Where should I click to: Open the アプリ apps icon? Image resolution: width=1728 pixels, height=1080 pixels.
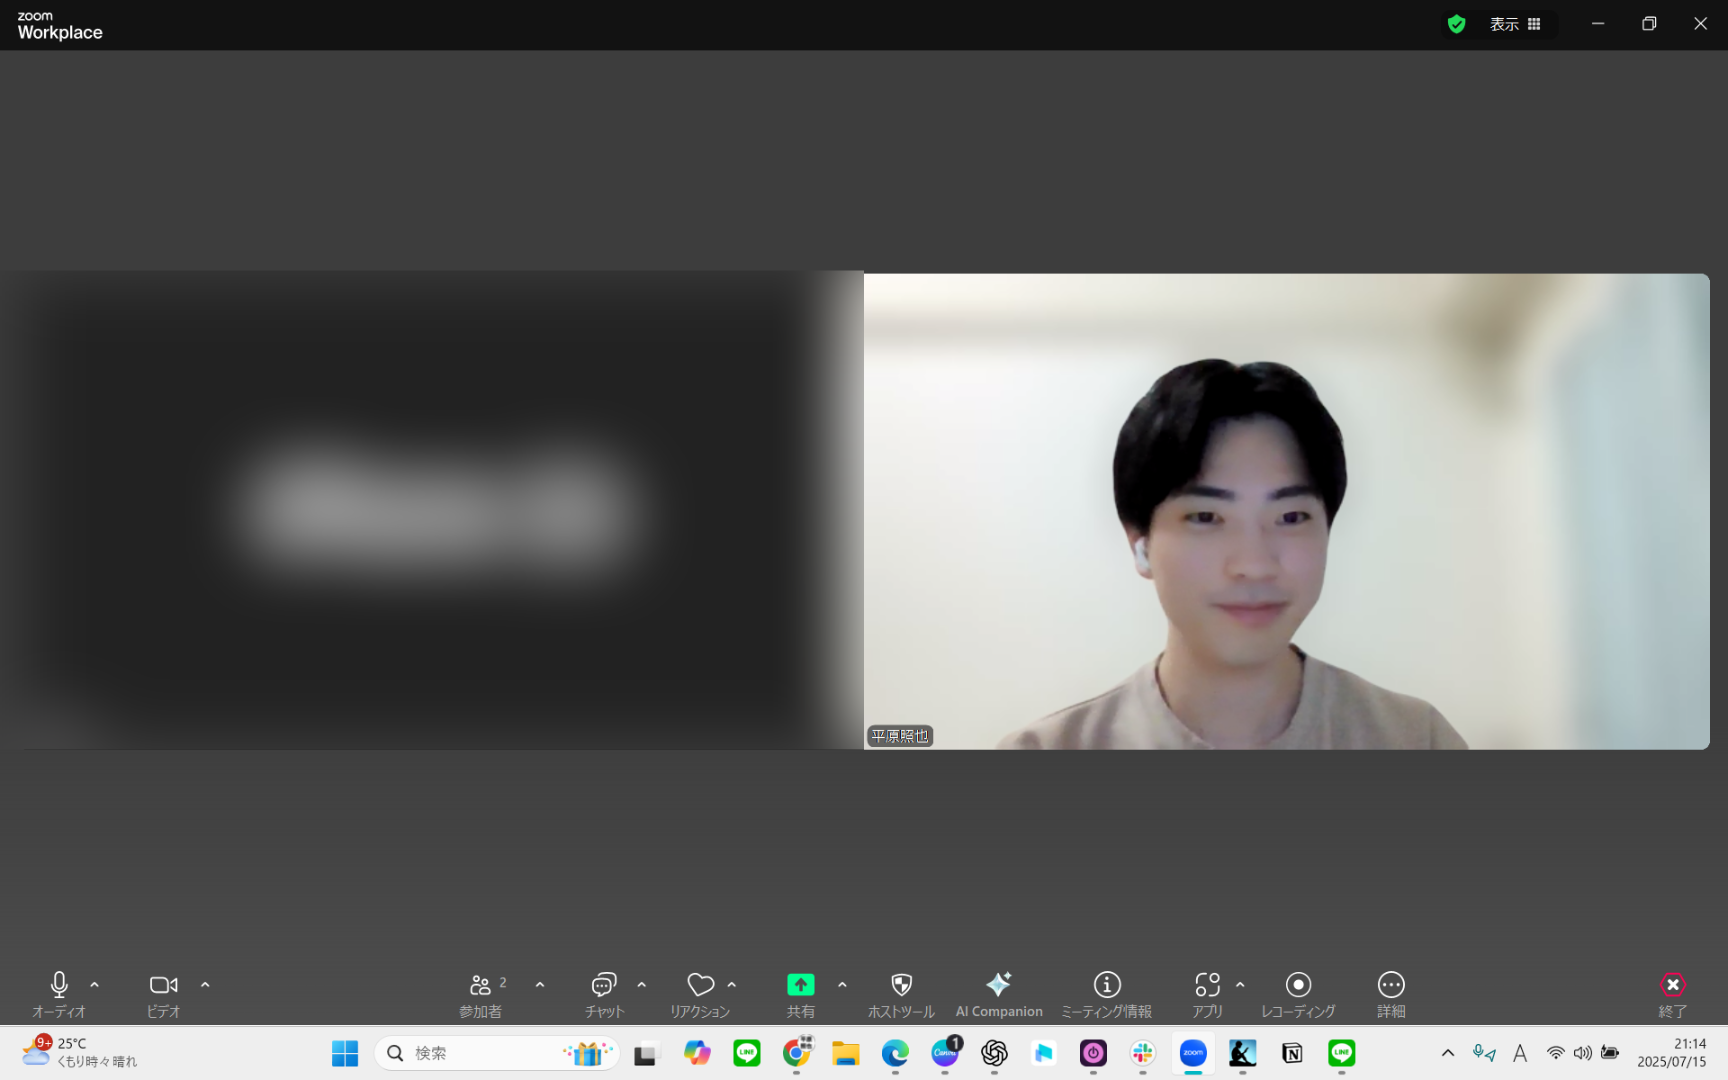(1208, 994)
